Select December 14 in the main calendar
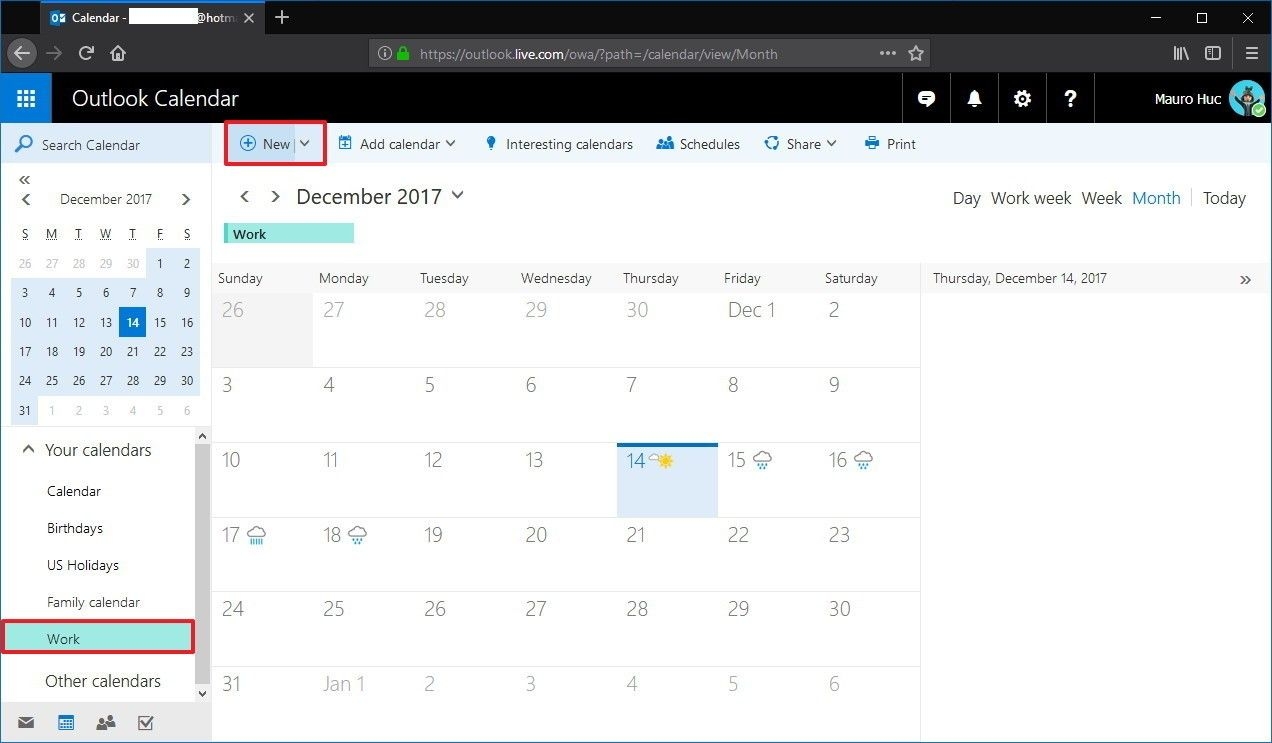Image resolution: width=1272 pixels, height=743 pixels. [667, 480]
